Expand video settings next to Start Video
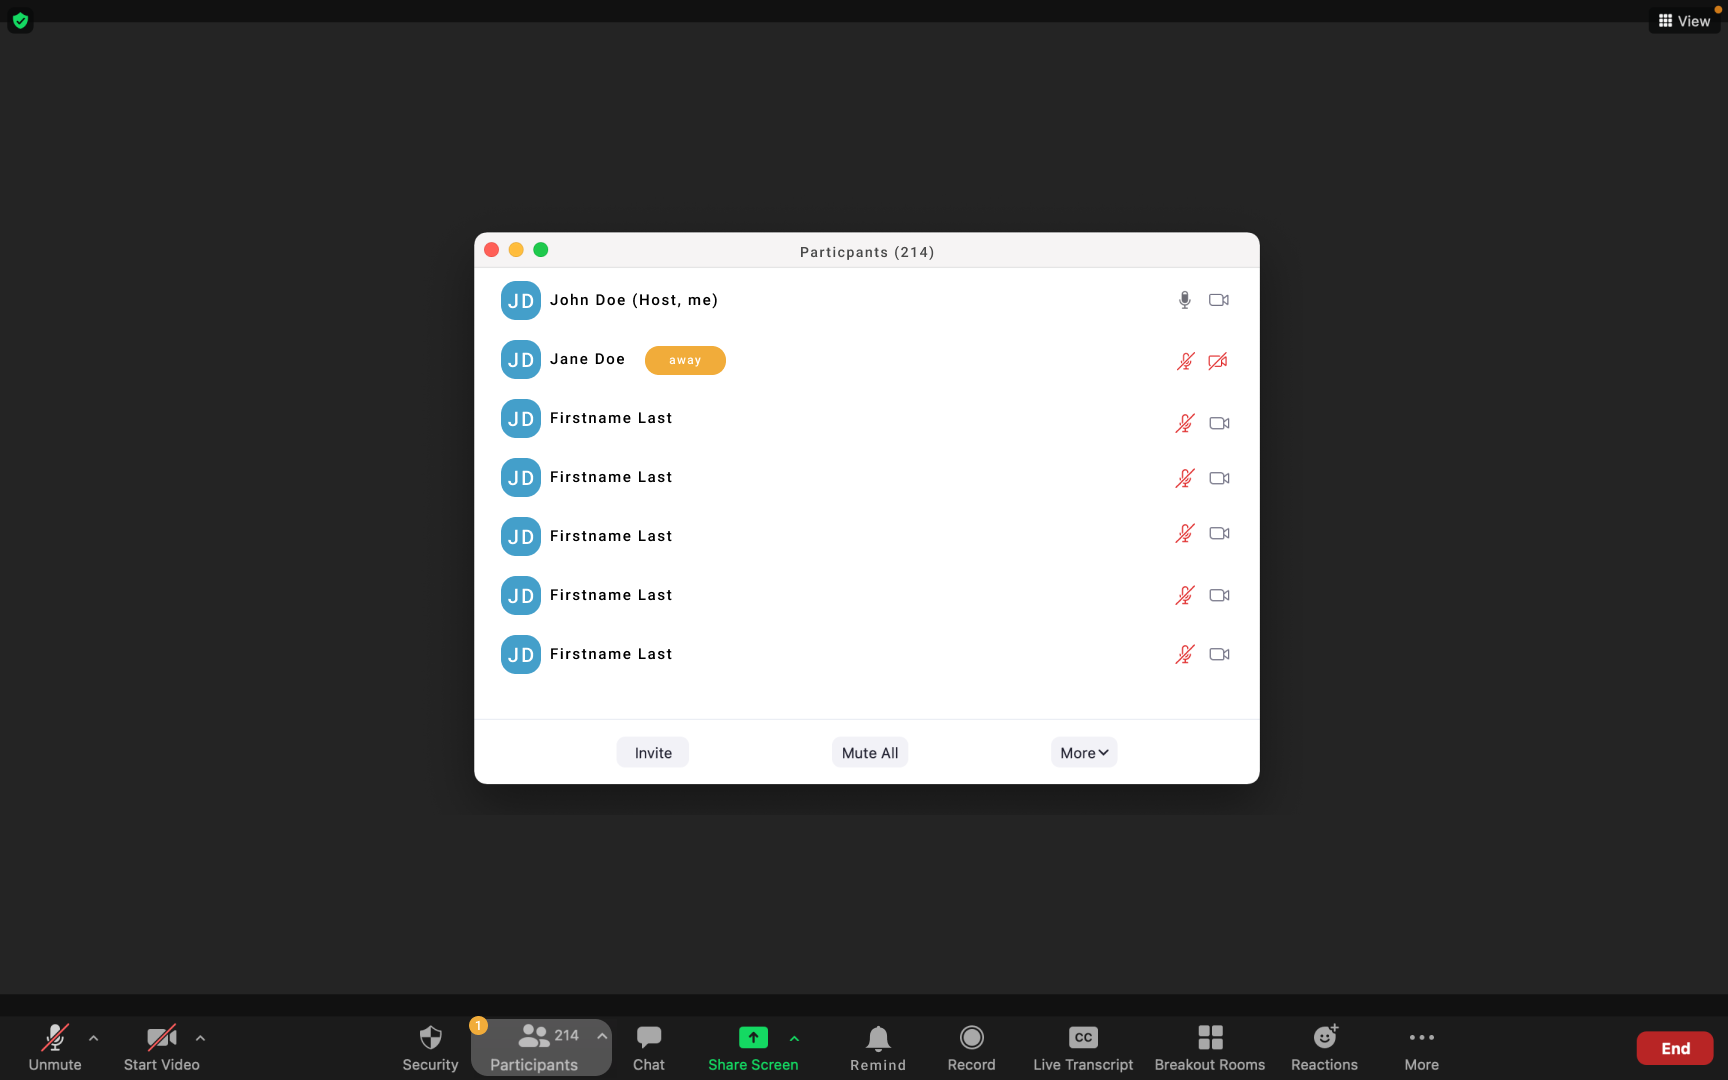The height and width of the screenshot is (1080, 1728). 200,1037
